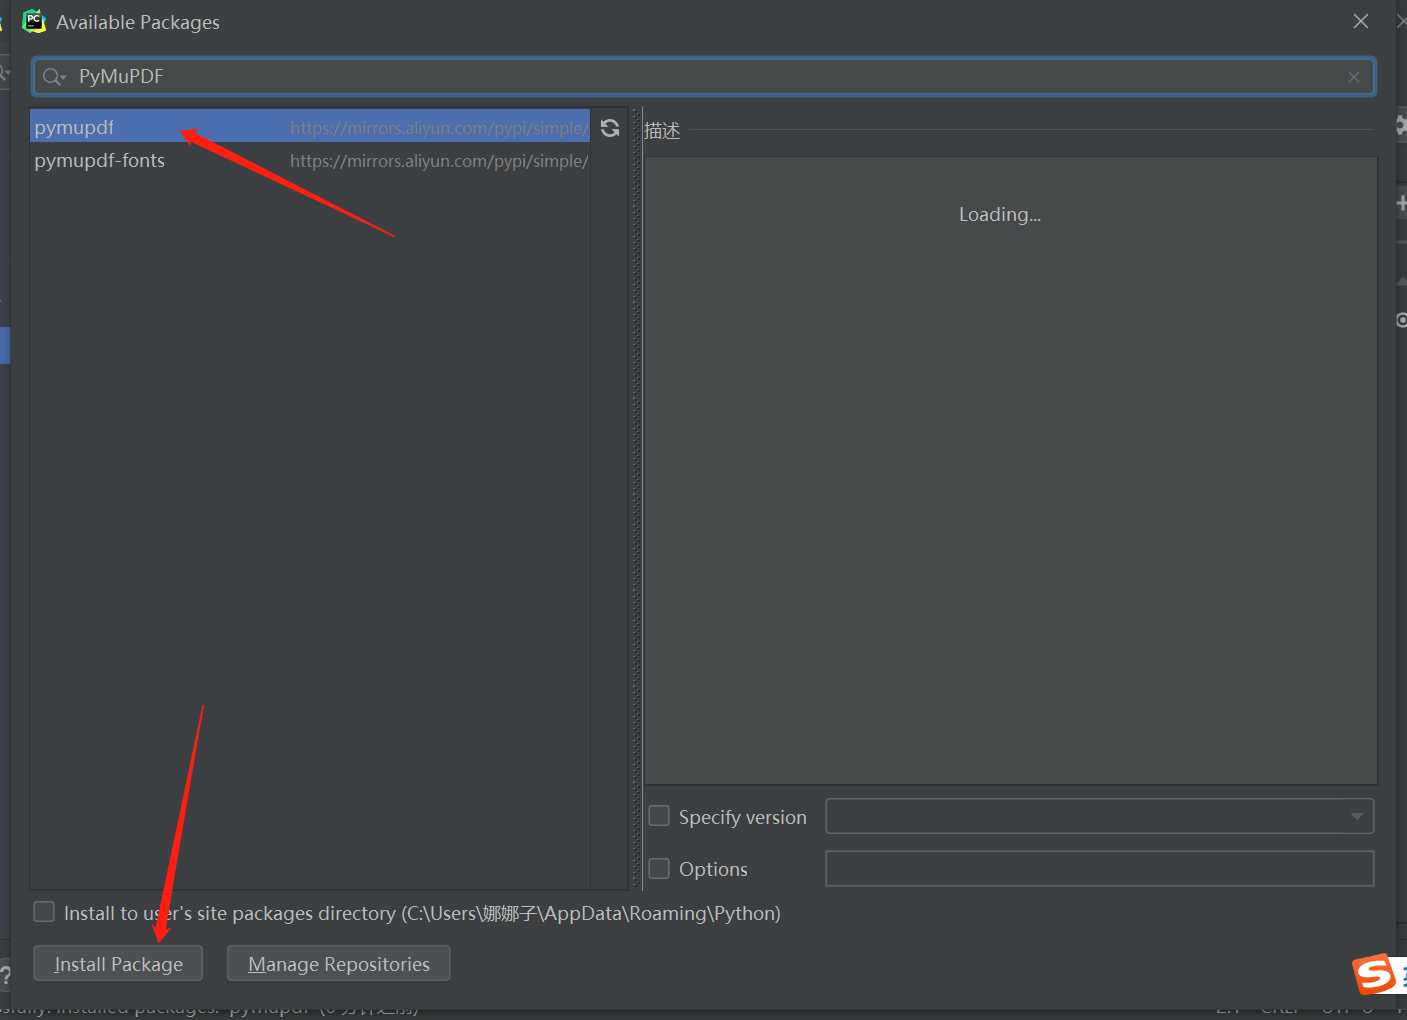Reload the package list with the refresh icon
The height and width of the screenshot is (1020, 1407).
610,128
